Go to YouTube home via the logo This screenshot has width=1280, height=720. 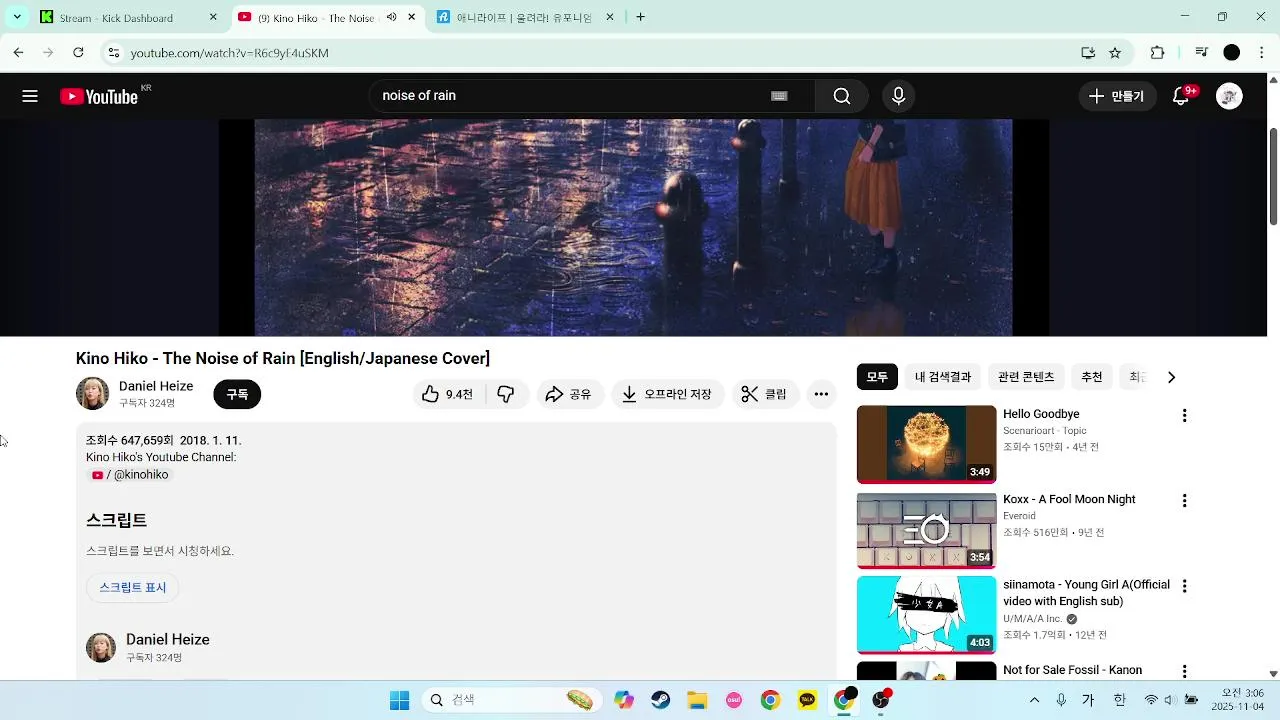pyautogui.click(x=99, y=96)
